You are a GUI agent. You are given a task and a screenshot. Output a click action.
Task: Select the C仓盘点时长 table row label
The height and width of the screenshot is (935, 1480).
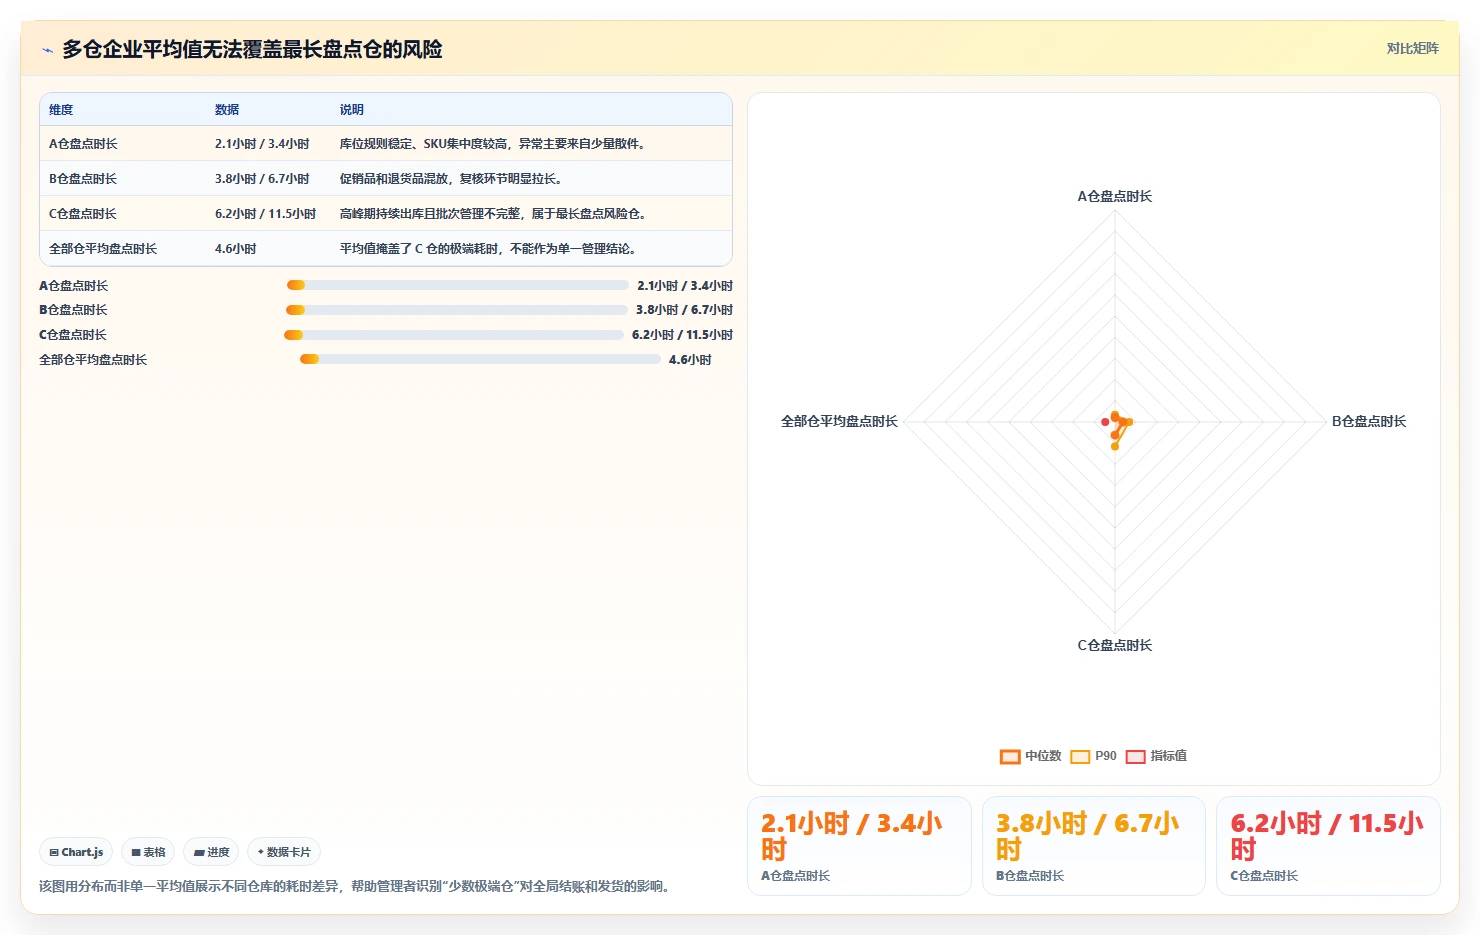[83, 214]
